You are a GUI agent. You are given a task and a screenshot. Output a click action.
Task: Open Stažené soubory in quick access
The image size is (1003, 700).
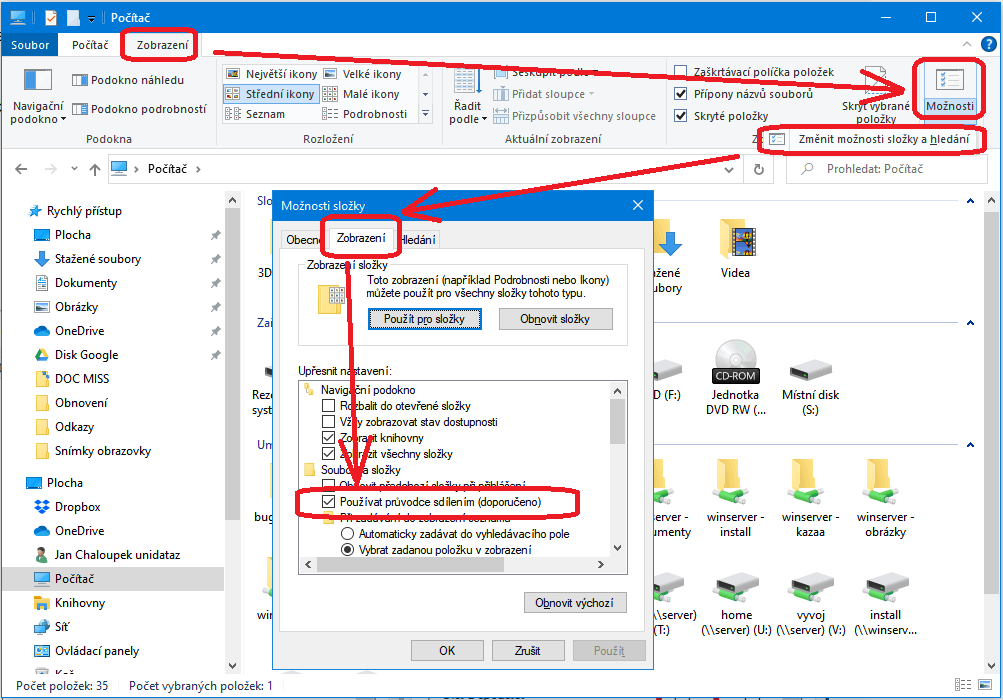(97, 259)
